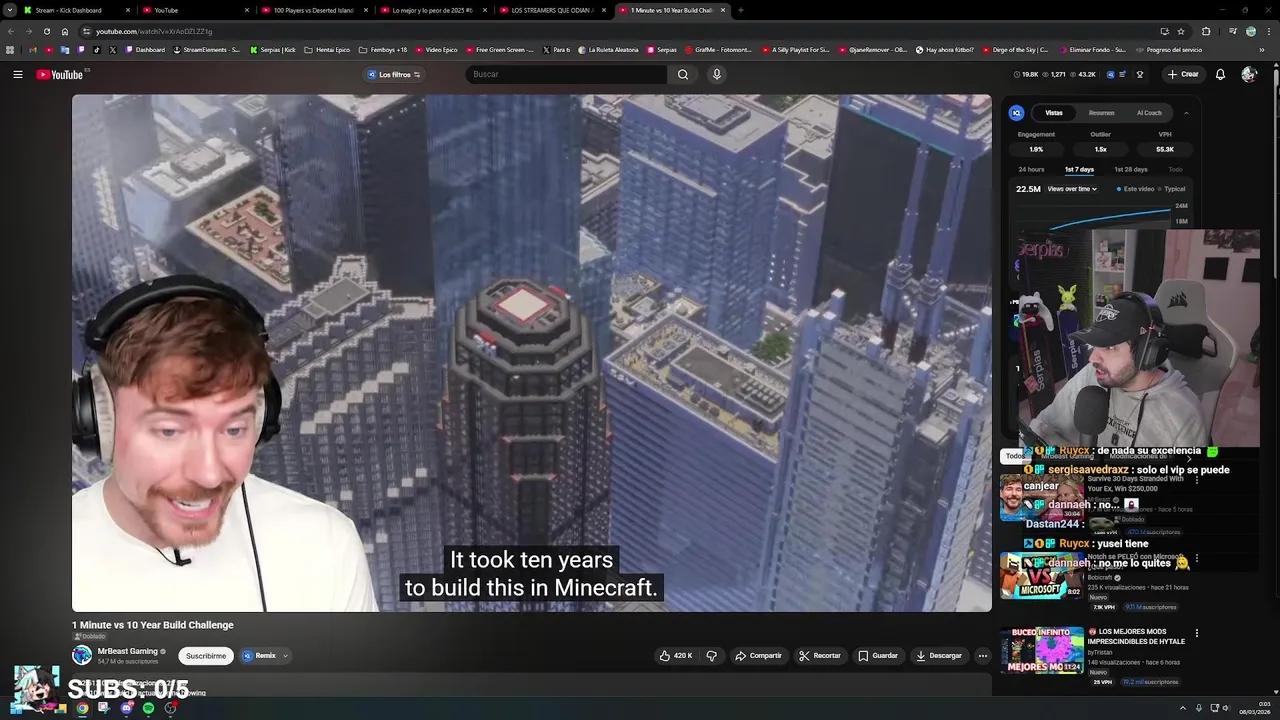This screenshot has width=1280, height=720.
Task: Open the tab search dropdown arrow
Action: click(x=11, y=10)
